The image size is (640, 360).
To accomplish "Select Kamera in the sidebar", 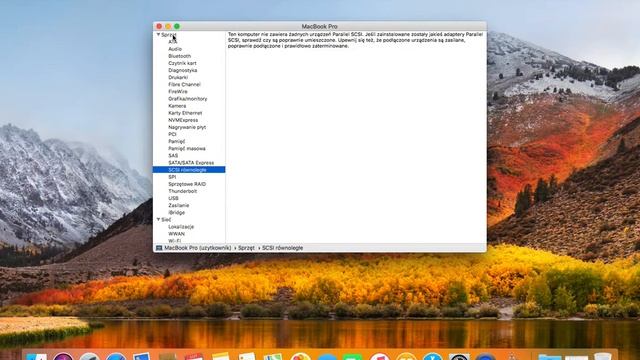I will (177, 106).
